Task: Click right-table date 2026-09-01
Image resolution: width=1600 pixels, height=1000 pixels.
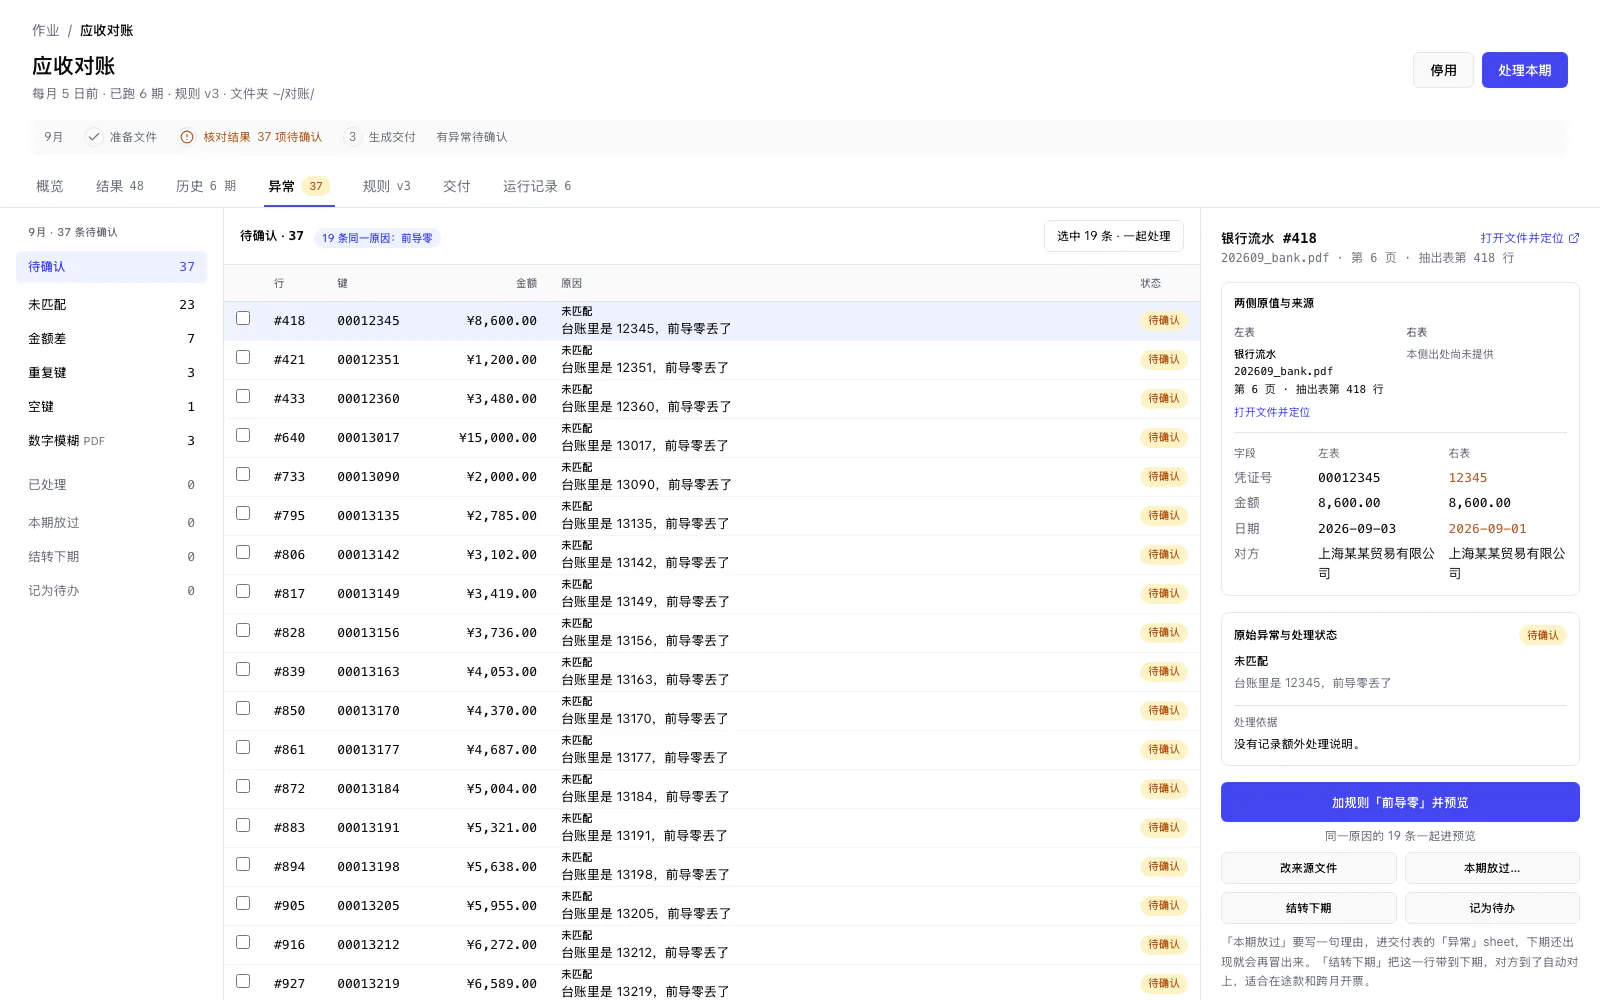Action: [1487, 528]
